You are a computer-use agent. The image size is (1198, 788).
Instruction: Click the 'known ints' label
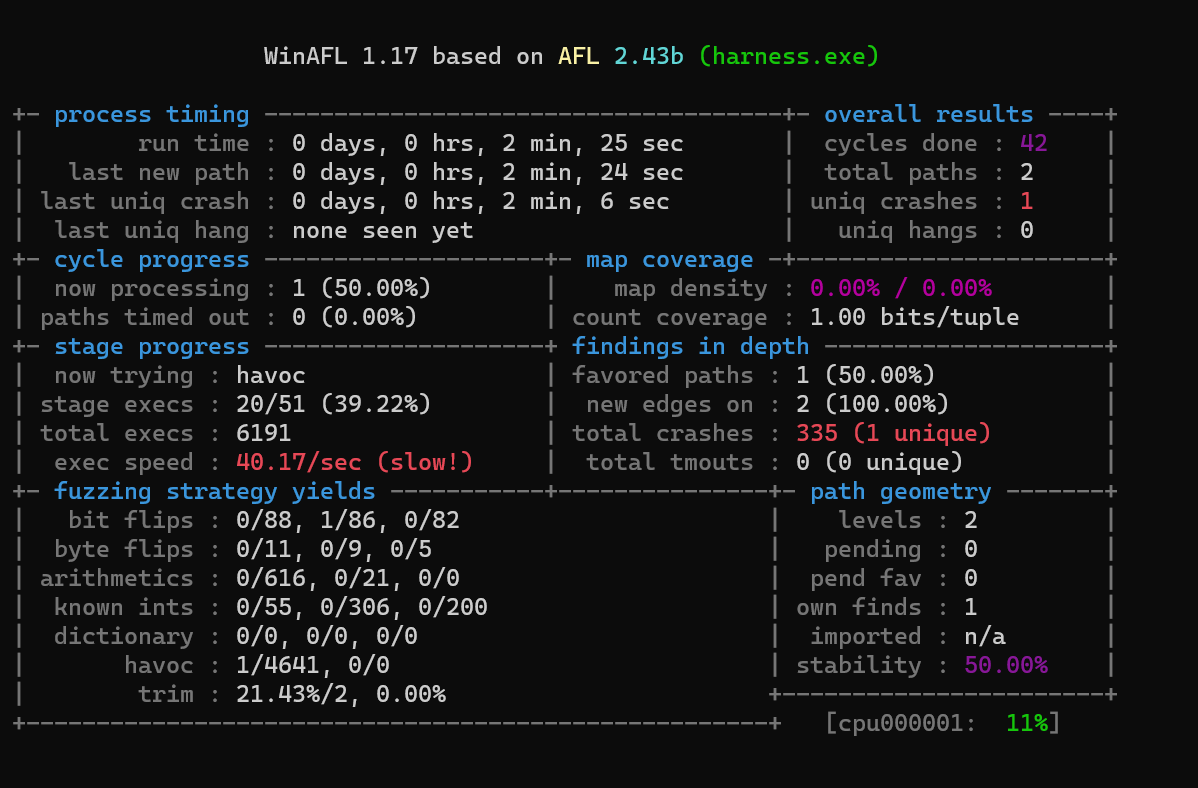point(124,608)
